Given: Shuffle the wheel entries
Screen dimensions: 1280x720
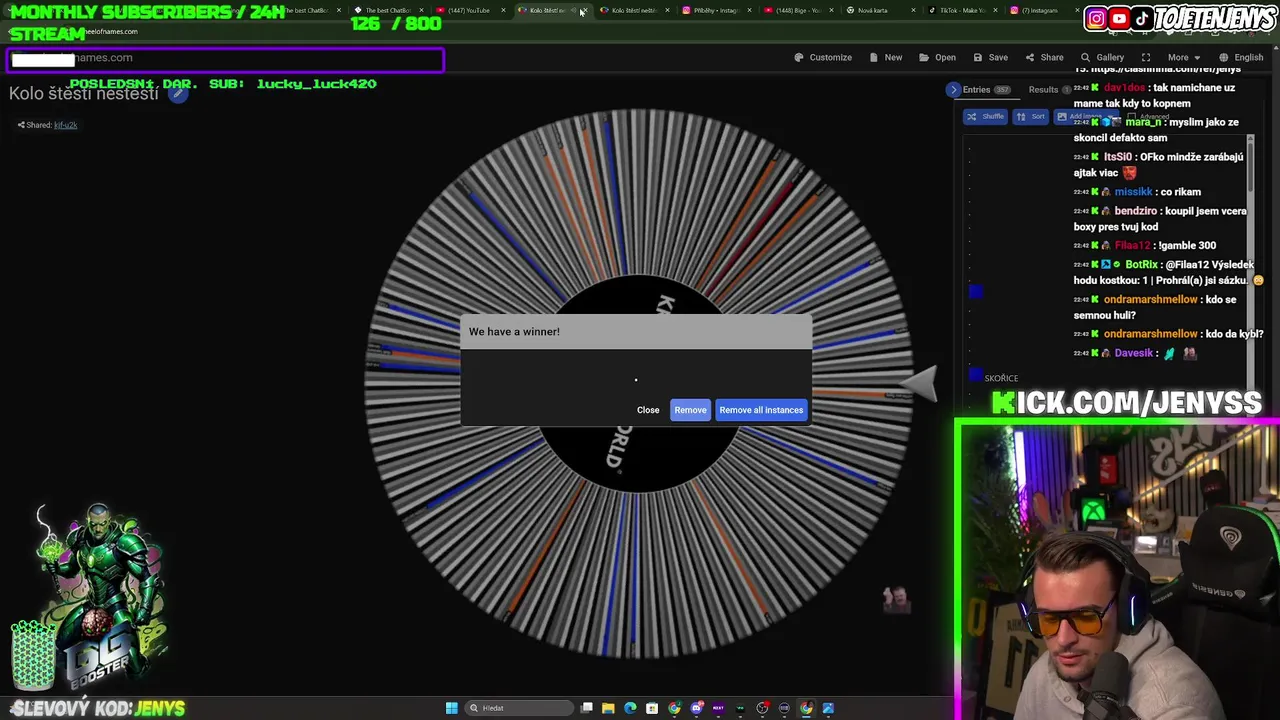Looking at the screenshot, I should [986, 117].
